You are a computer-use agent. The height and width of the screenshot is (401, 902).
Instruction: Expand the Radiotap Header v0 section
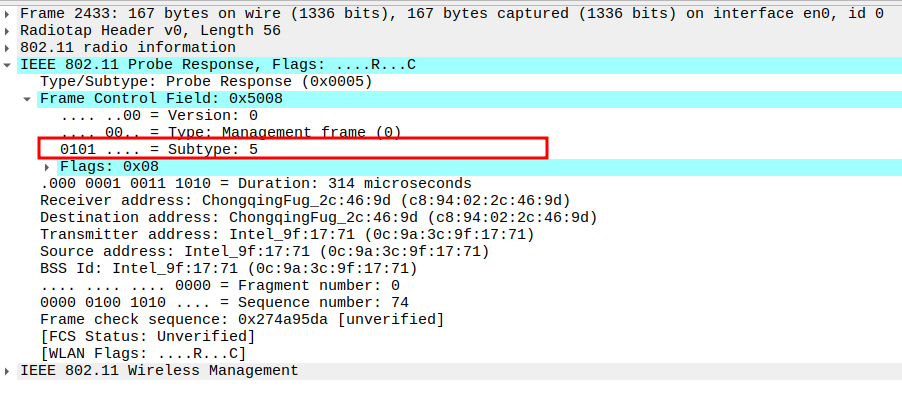[9, 30]
